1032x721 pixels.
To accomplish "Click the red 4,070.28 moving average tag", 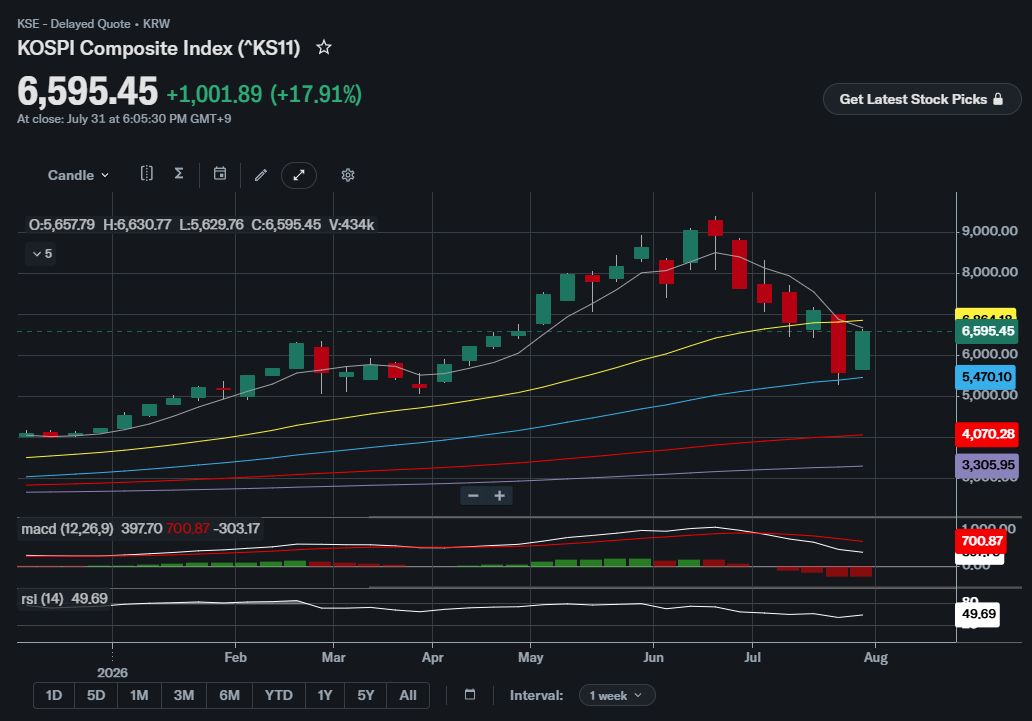I will [x=987, y=434].
